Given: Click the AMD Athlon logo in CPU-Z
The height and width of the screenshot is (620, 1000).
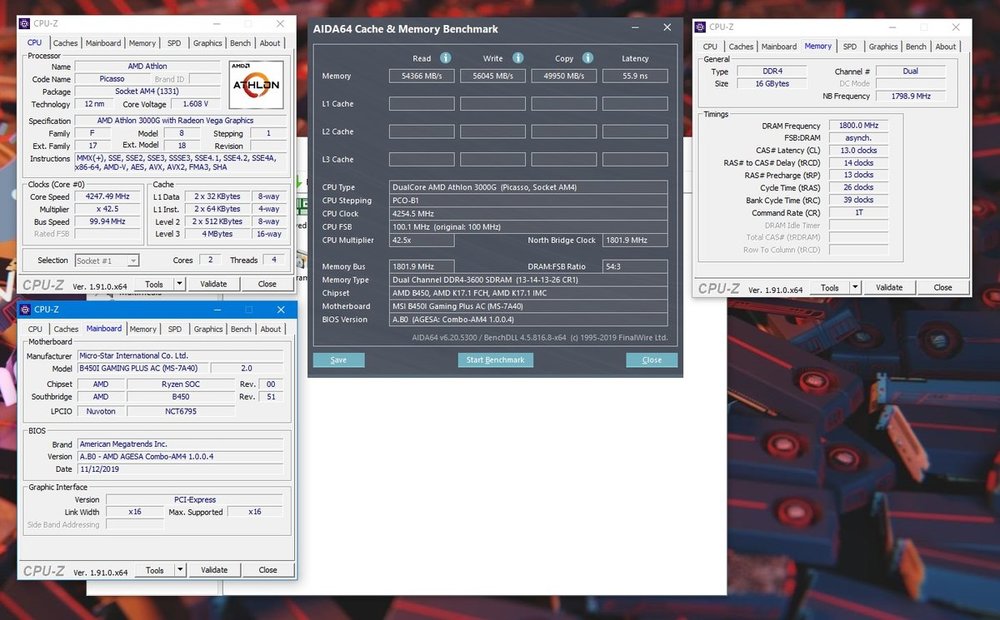Looking at the screenshot, I should [x=256, y=84].
